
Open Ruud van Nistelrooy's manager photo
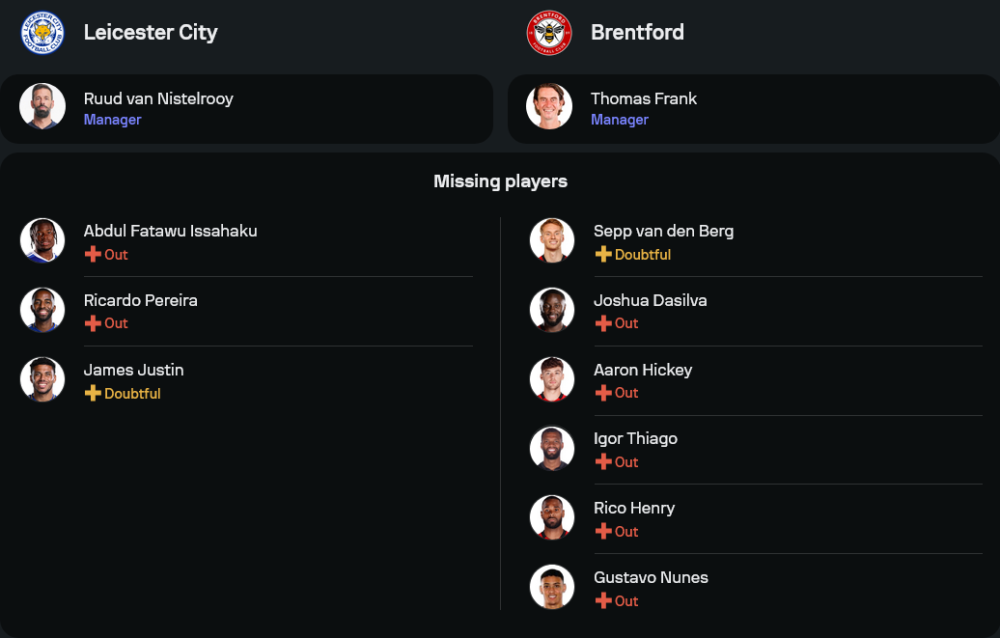(x=42, y=106)
